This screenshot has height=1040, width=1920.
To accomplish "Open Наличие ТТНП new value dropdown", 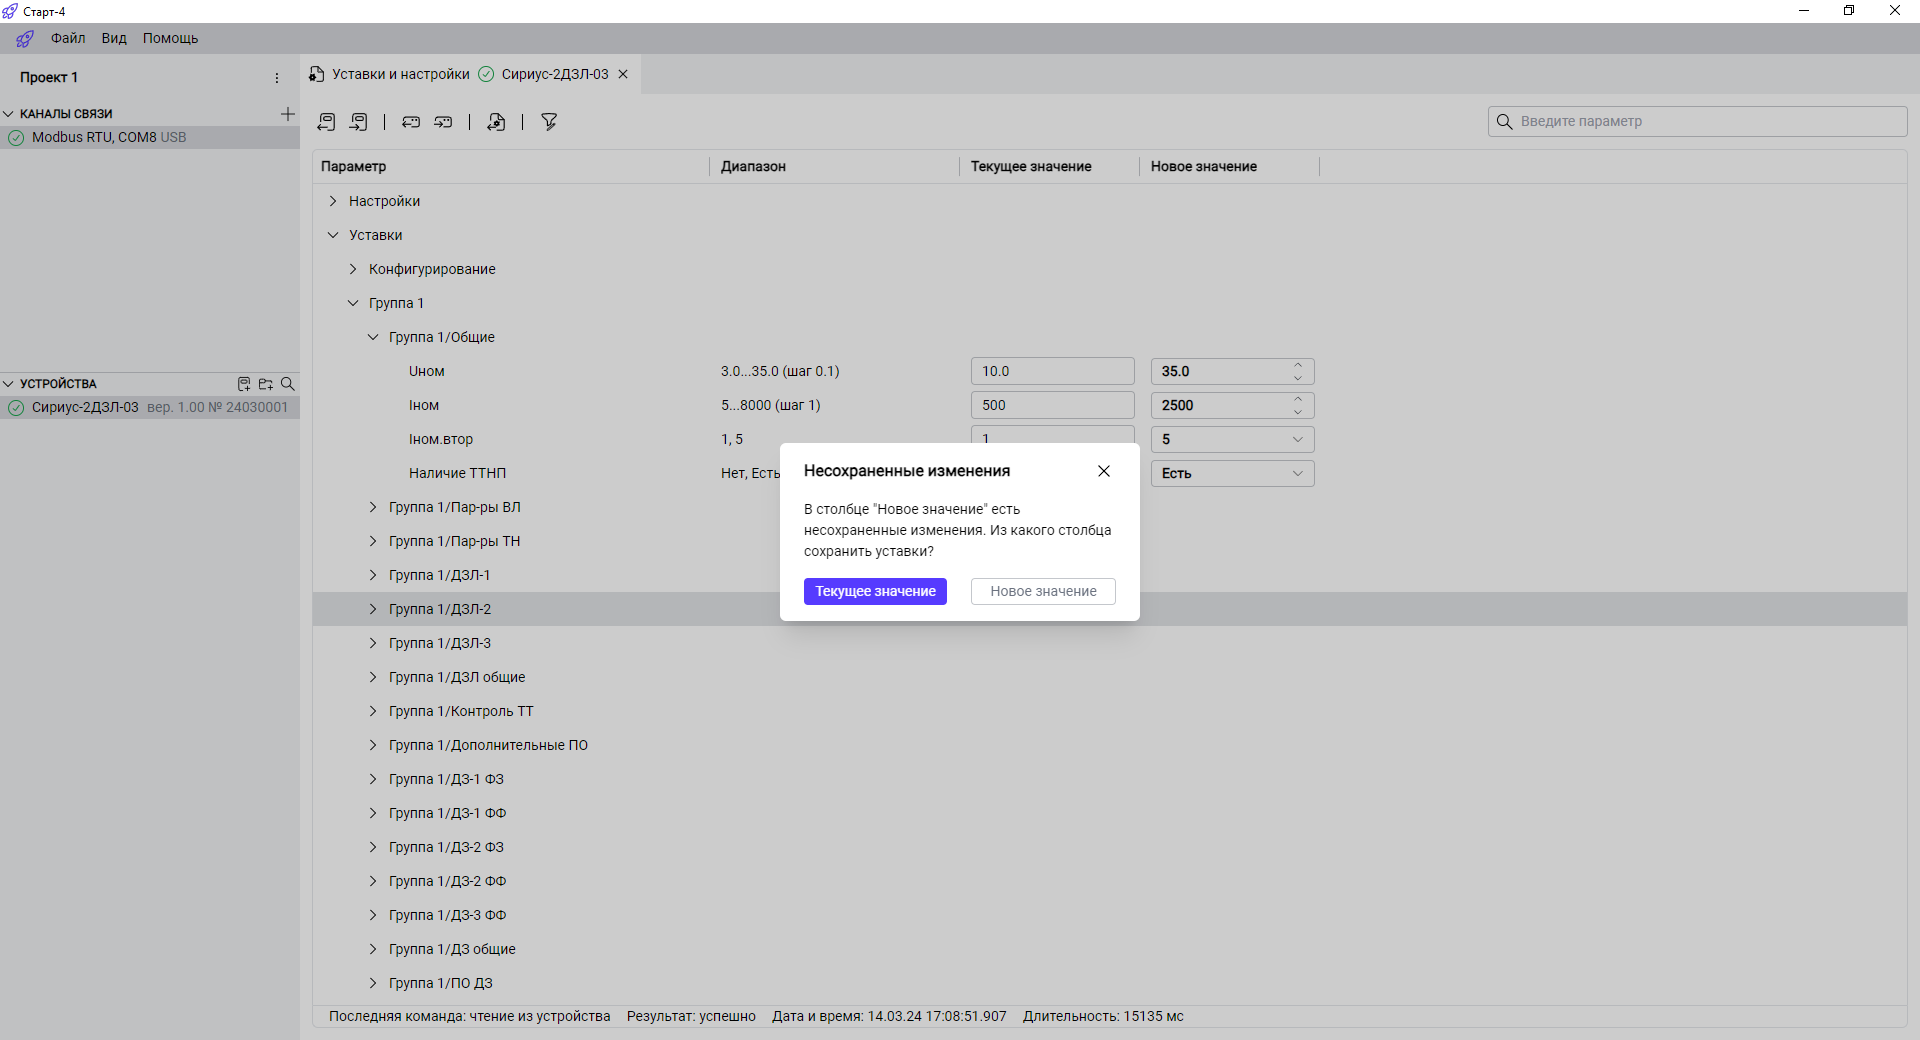I will [1297, 474].
